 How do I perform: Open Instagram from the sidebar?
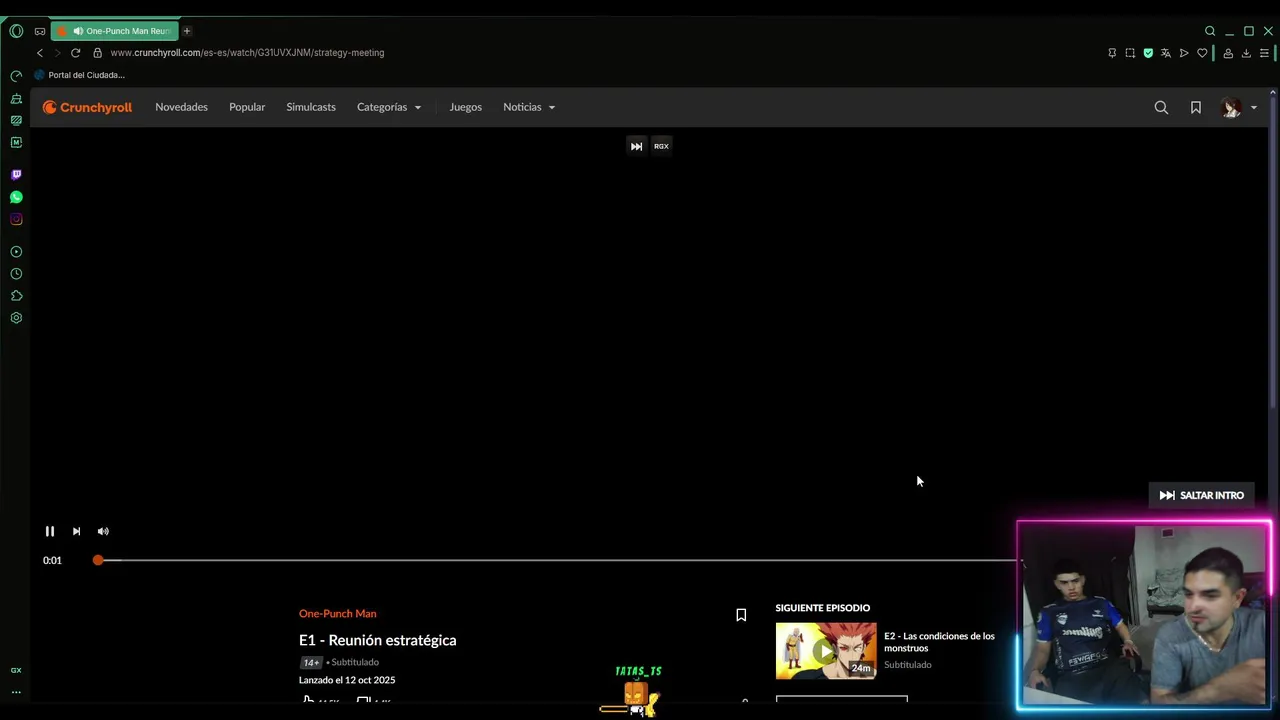(x=16, y=219)
